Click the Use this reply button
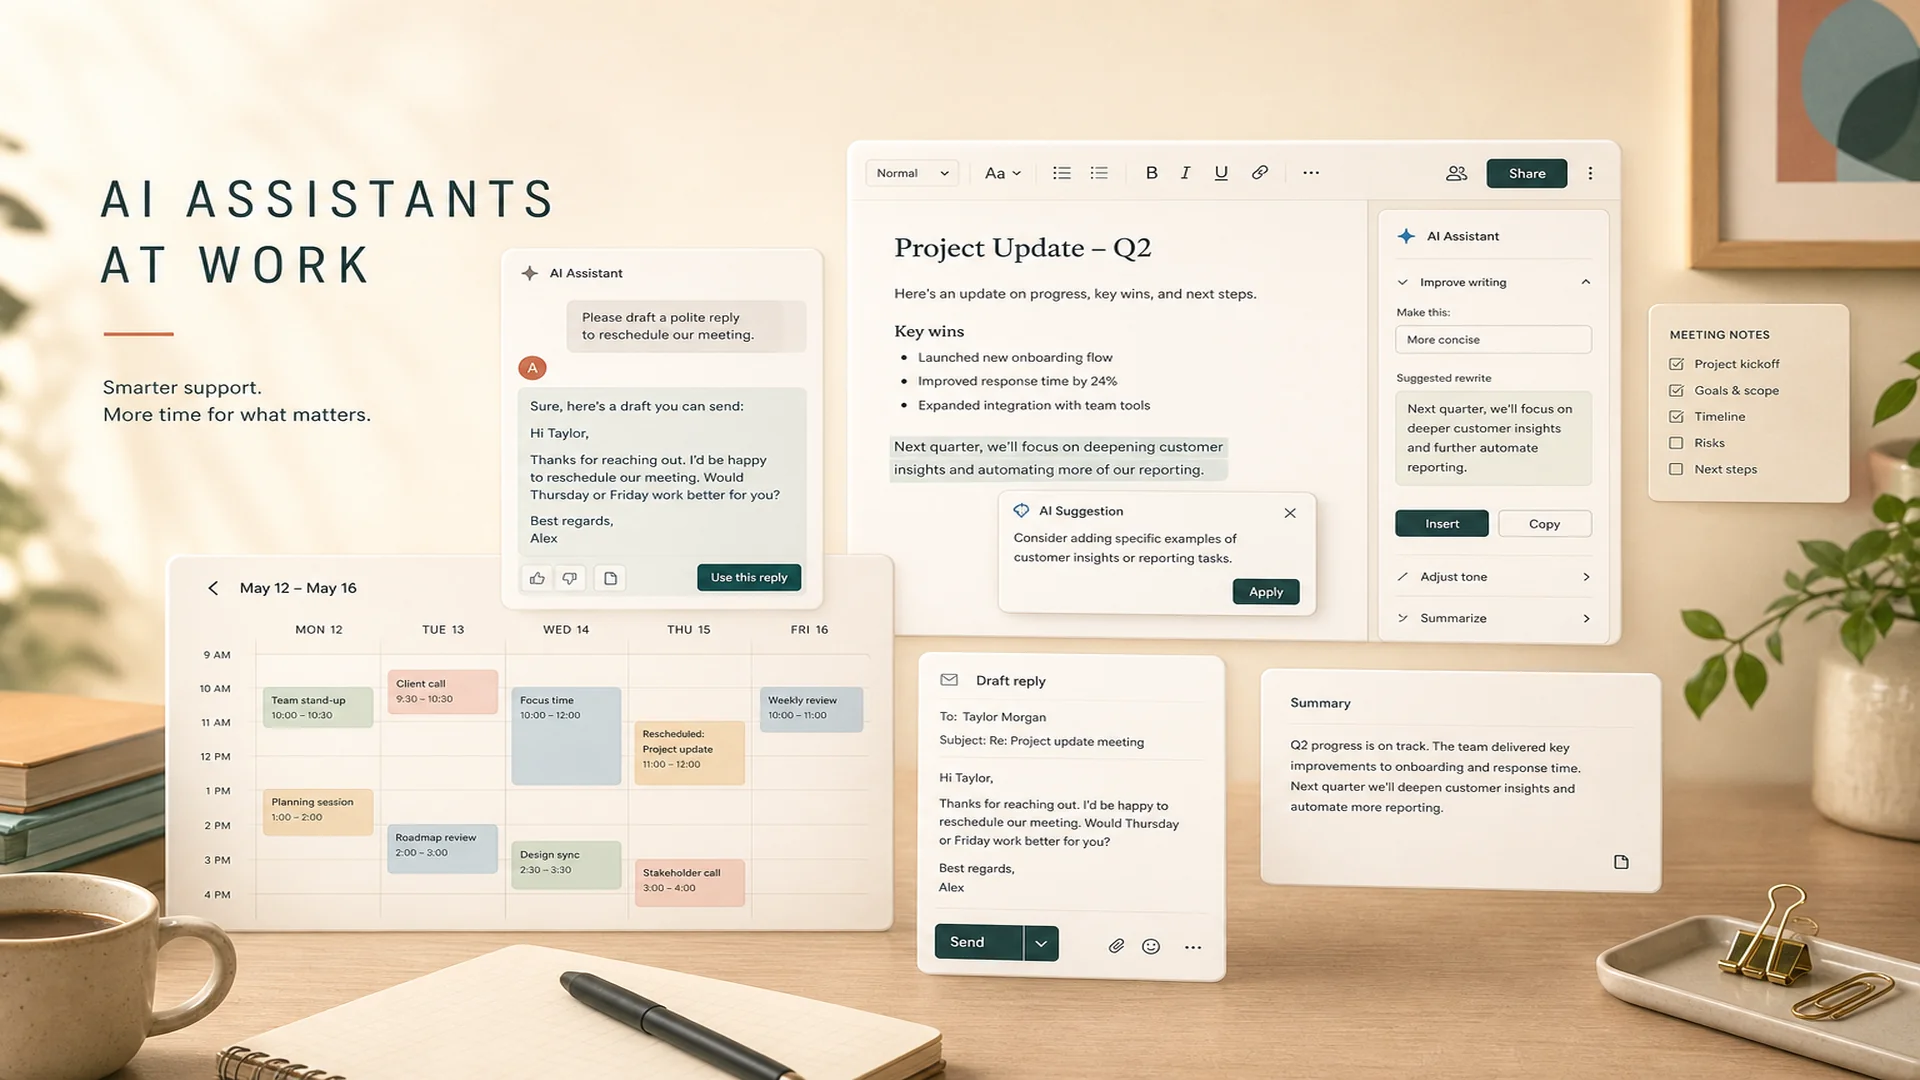 tap(749, 577)
